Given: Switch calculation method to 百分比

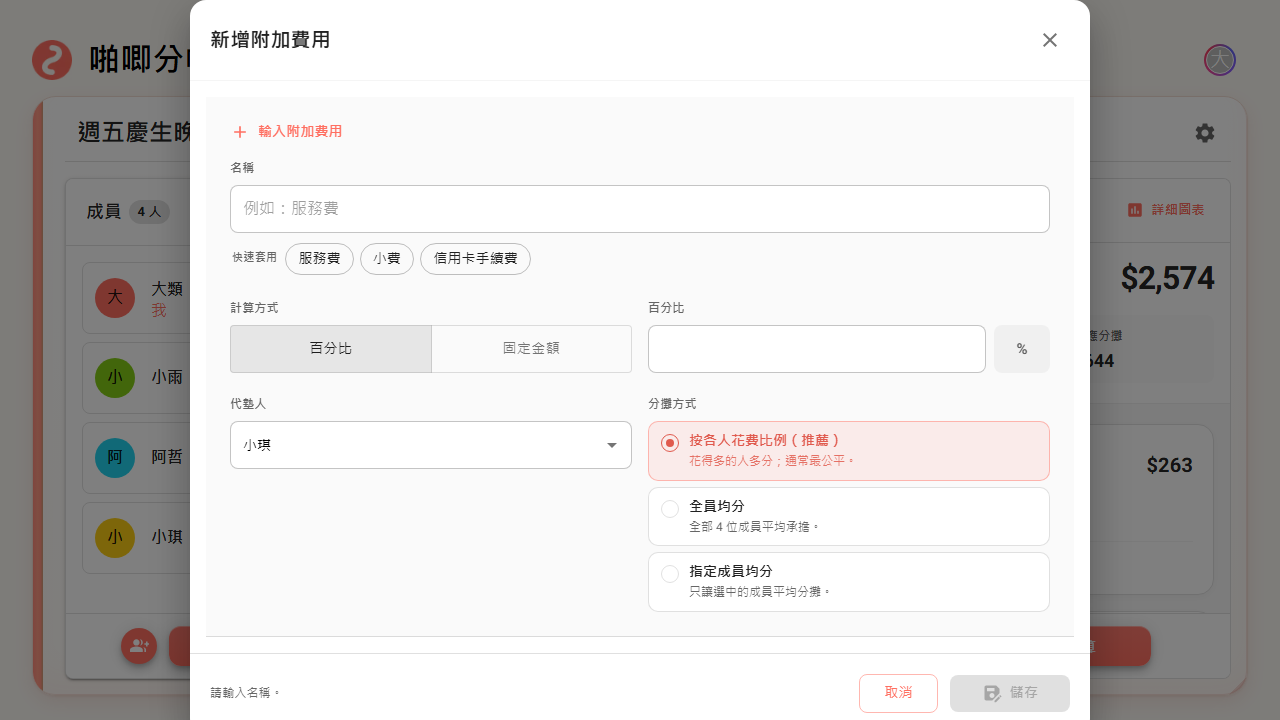Looking at the screenshot, I should pyautogui.click(x=331, y=349).
